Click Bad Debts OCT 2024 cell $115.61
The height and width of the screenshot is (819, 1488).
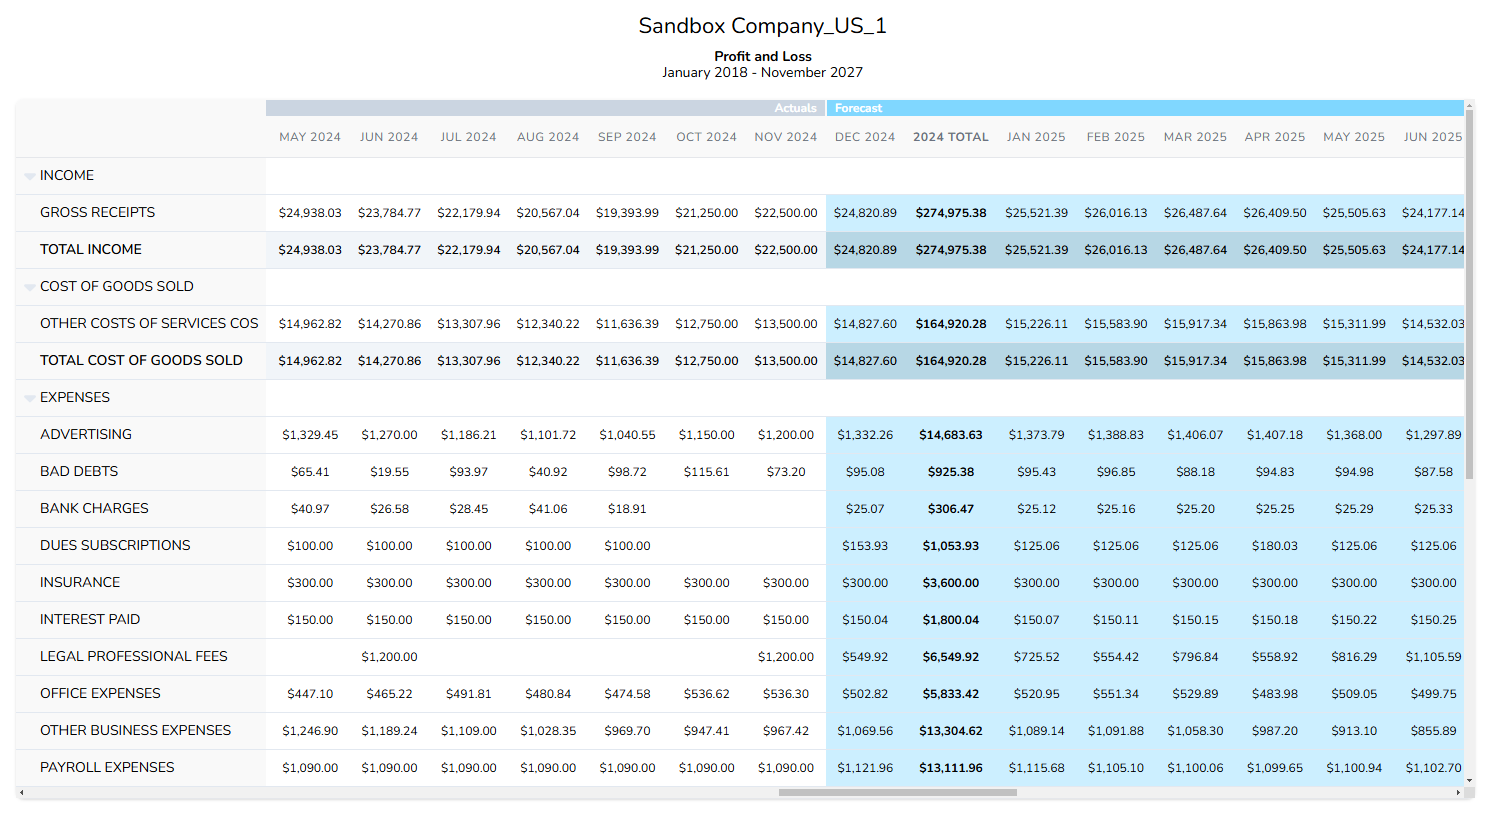click(706, 472)
